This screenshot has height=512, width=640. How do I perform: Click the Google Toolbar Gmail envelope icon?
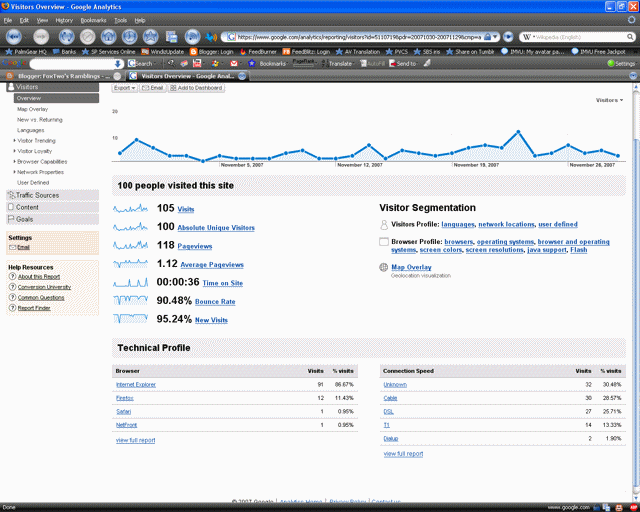(234, 63)
